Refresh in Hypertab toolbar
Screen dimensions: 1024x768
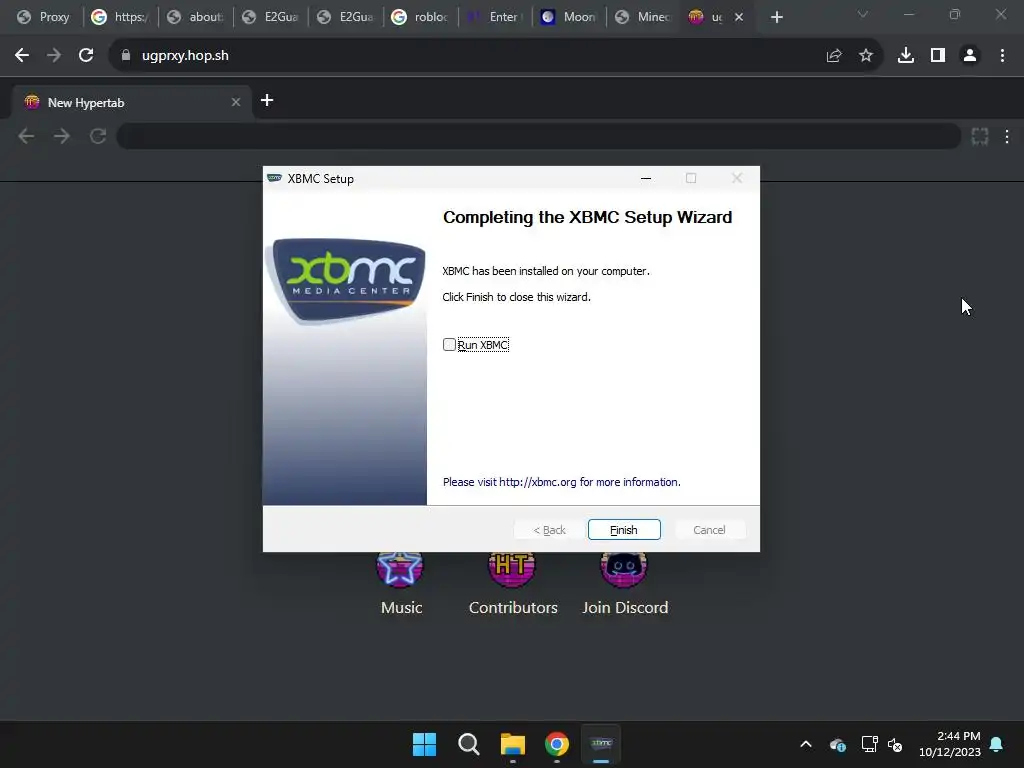pyautogui.click(x=98, y=136)
